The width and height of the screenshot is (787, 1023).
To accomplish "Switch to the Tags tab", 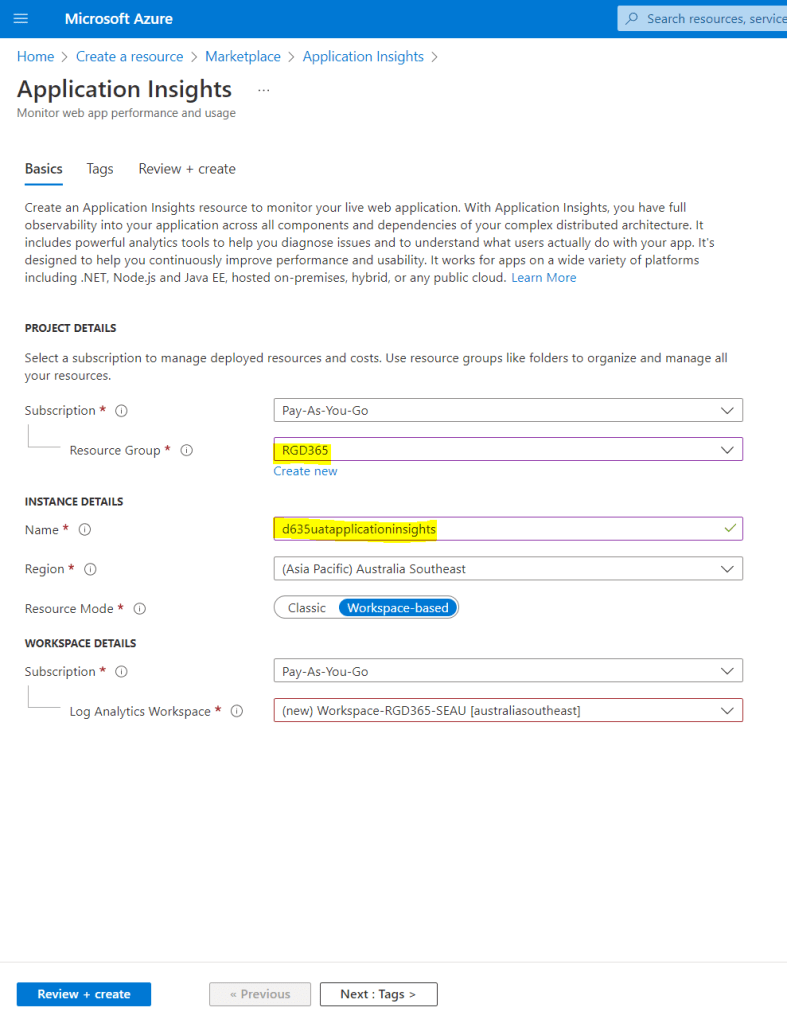I will tap(100, 169).
